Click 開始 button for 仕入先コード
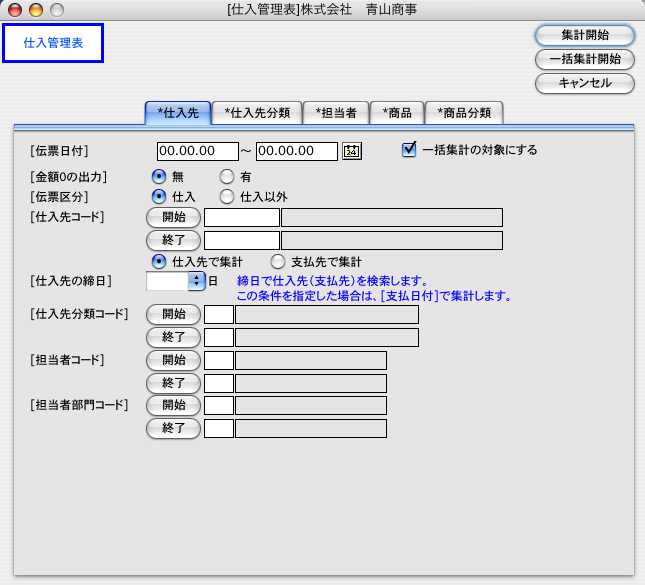Image resolution: width=645 pixels, height=585 pixels. click(174, 218)
